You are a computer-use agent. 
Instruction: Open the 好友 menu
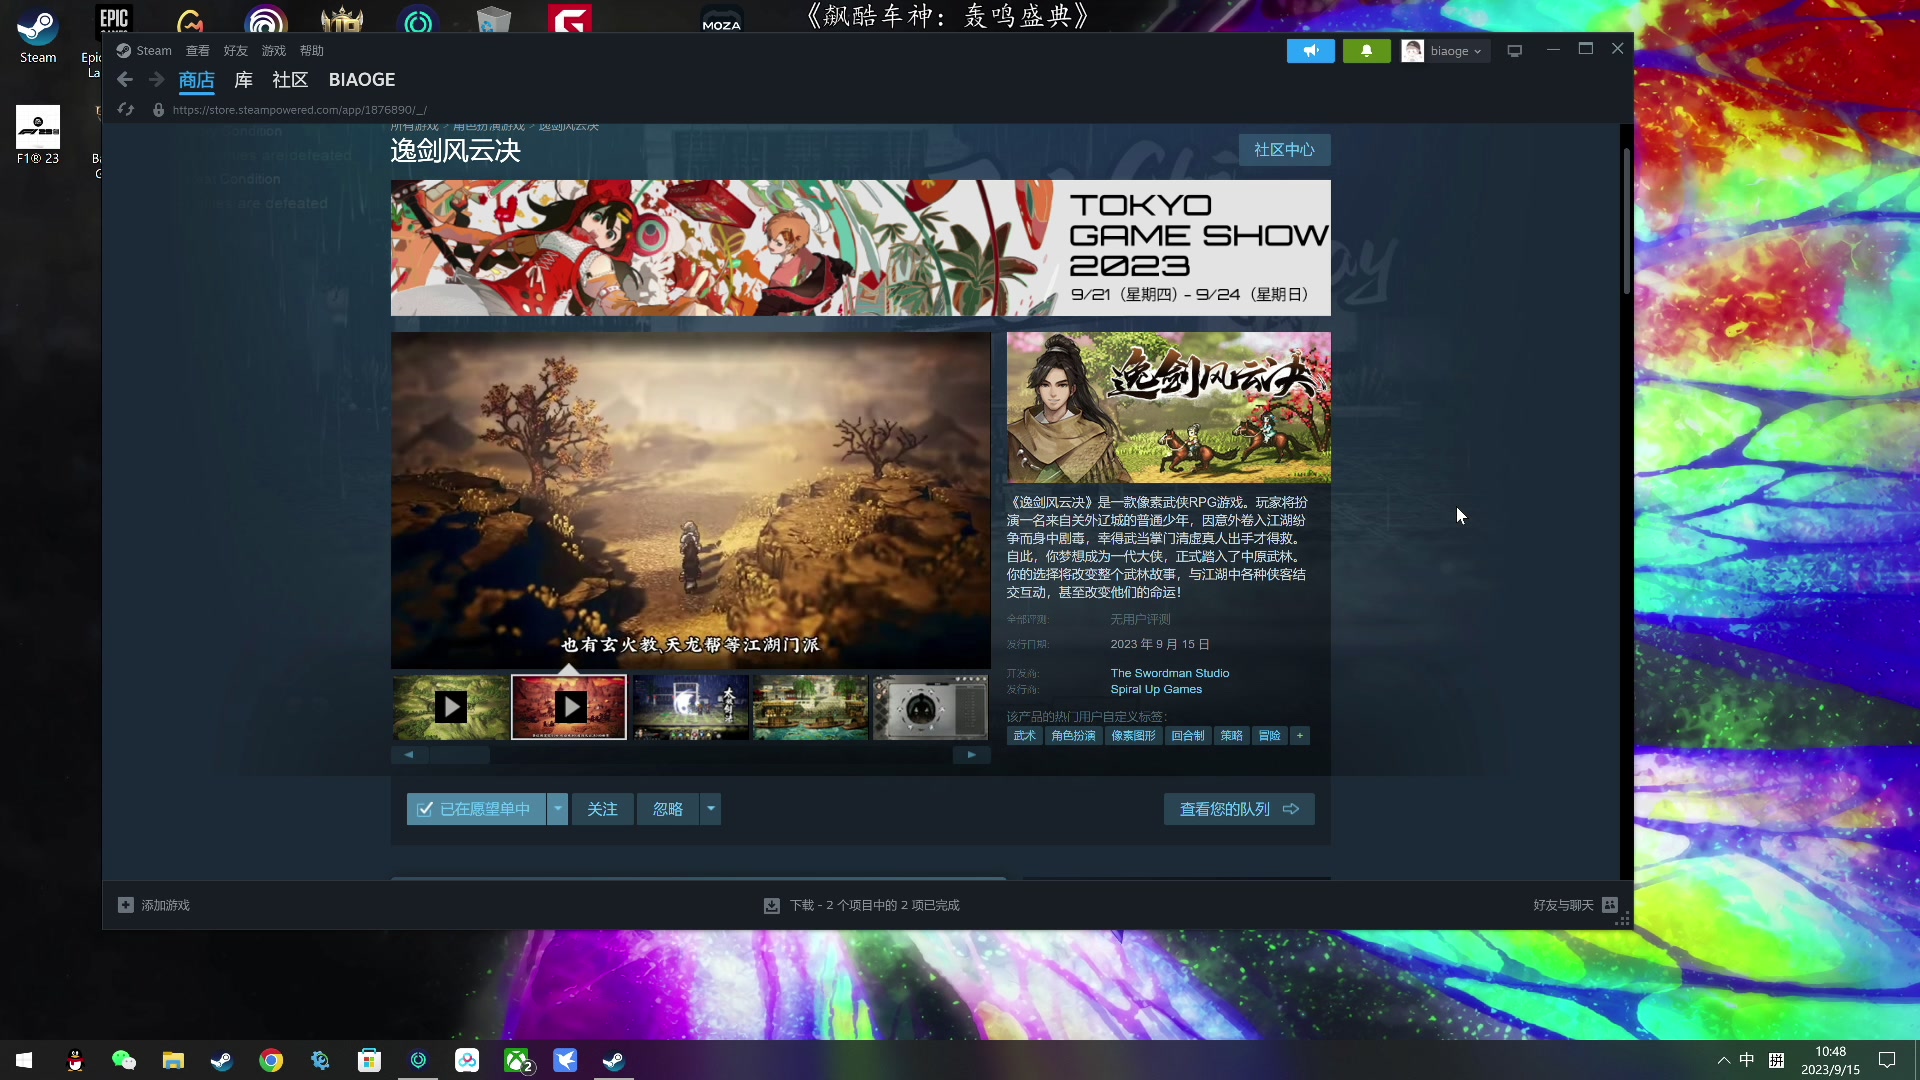coord(236,51)
